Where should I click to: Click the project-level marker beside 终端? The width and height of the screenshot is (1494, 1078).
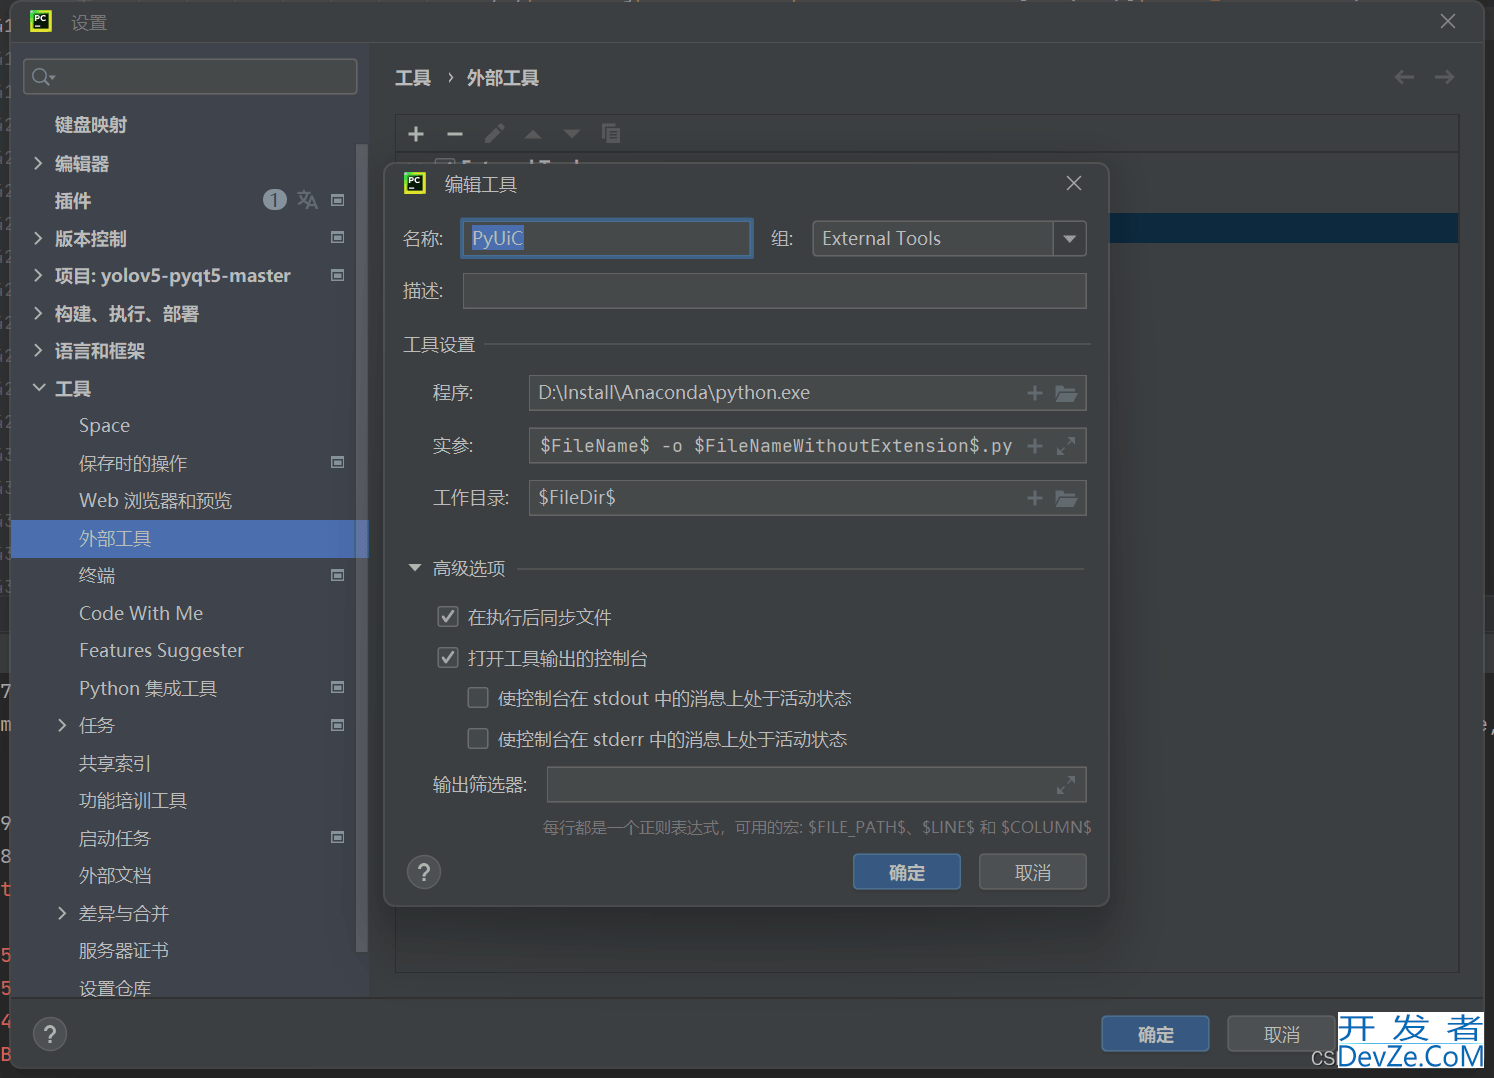[338, 575]
